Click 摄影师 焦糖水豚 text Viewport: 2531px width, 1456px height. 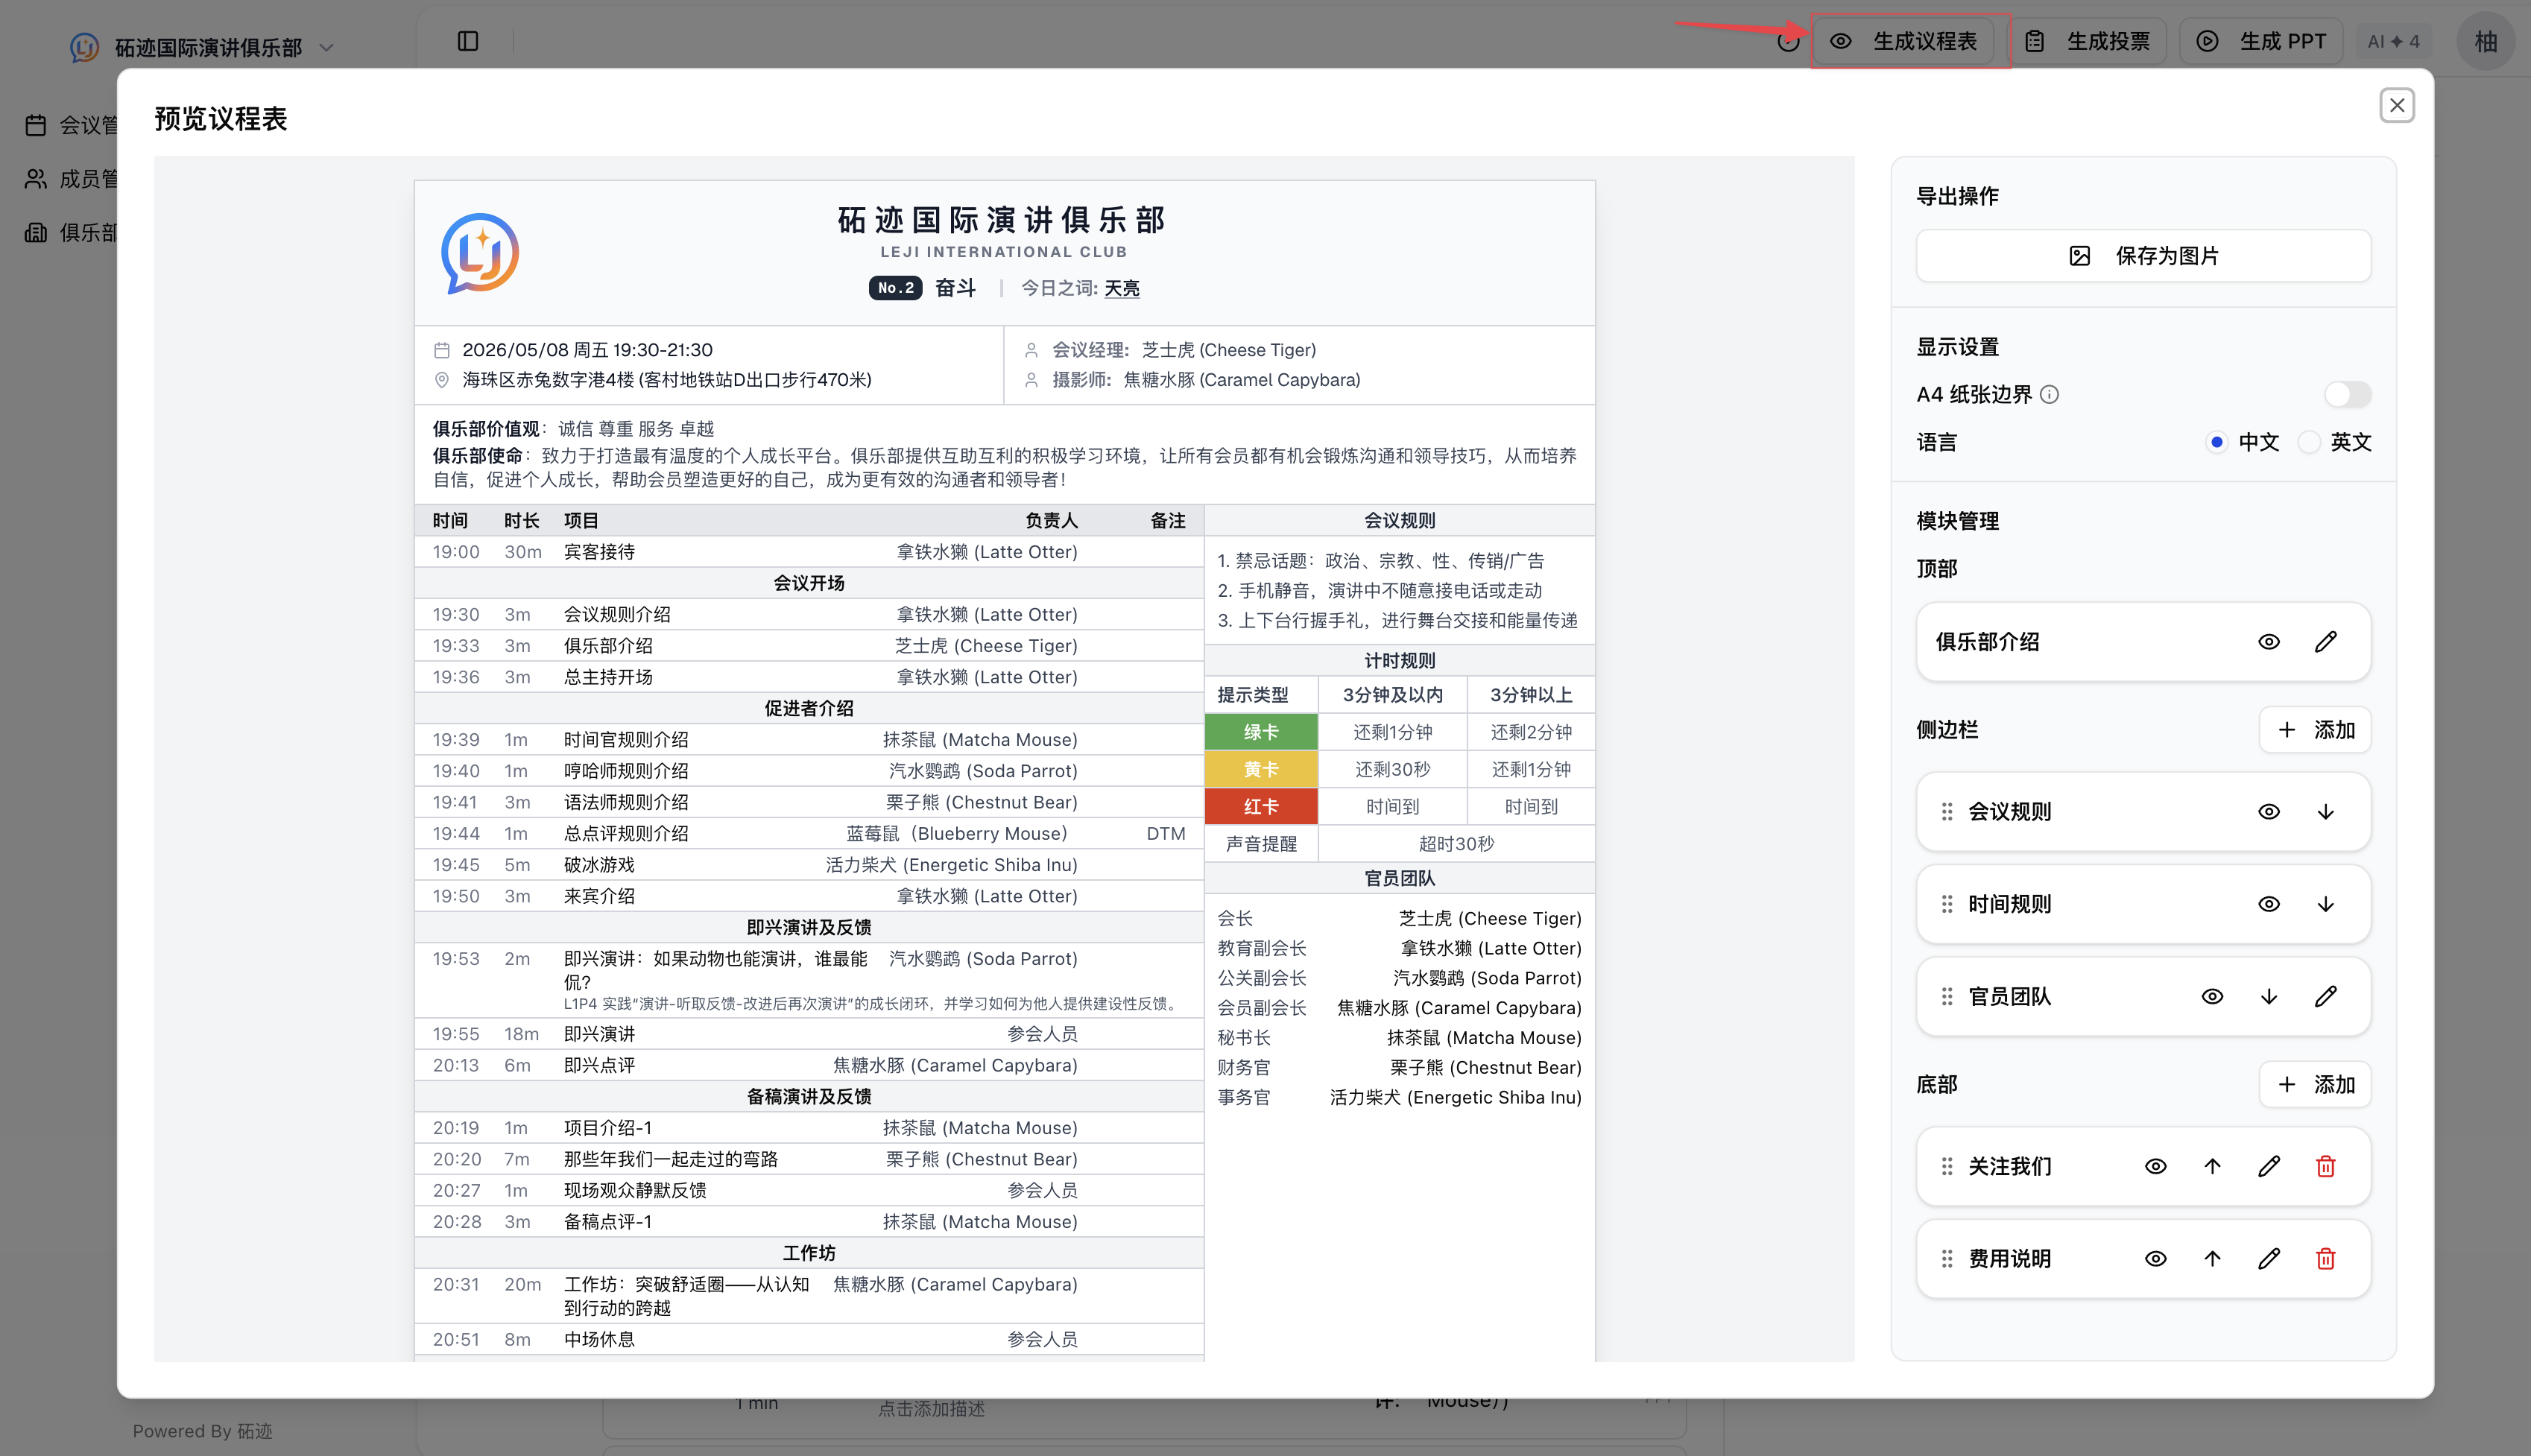pos(1206,380)
